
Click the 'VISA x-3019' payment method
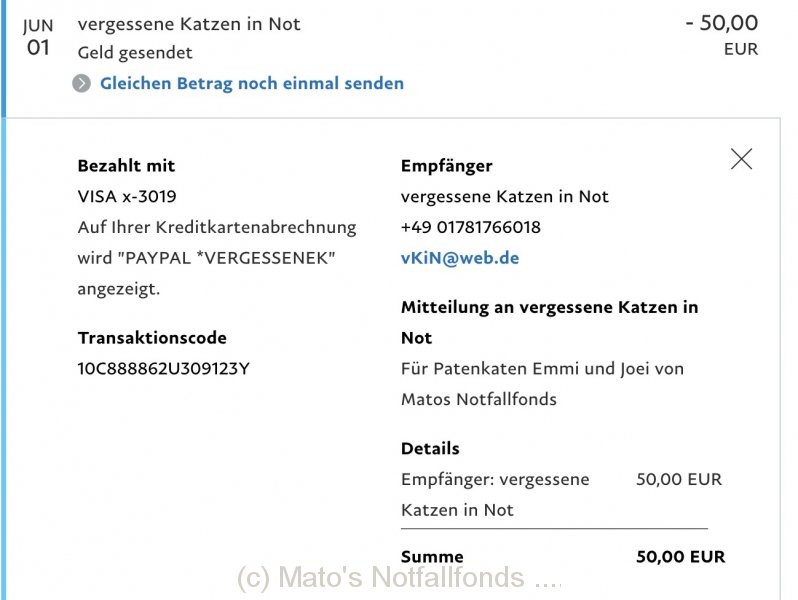click(127, 196)
